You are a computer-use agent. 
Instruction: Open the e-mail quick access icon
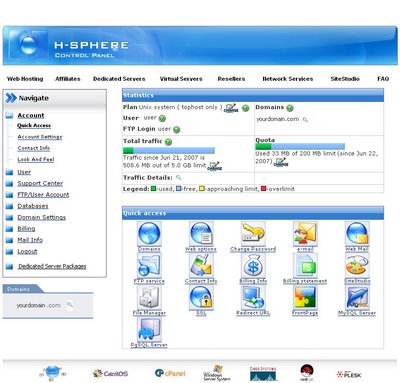pyautogui.click(x=305, y=234)
